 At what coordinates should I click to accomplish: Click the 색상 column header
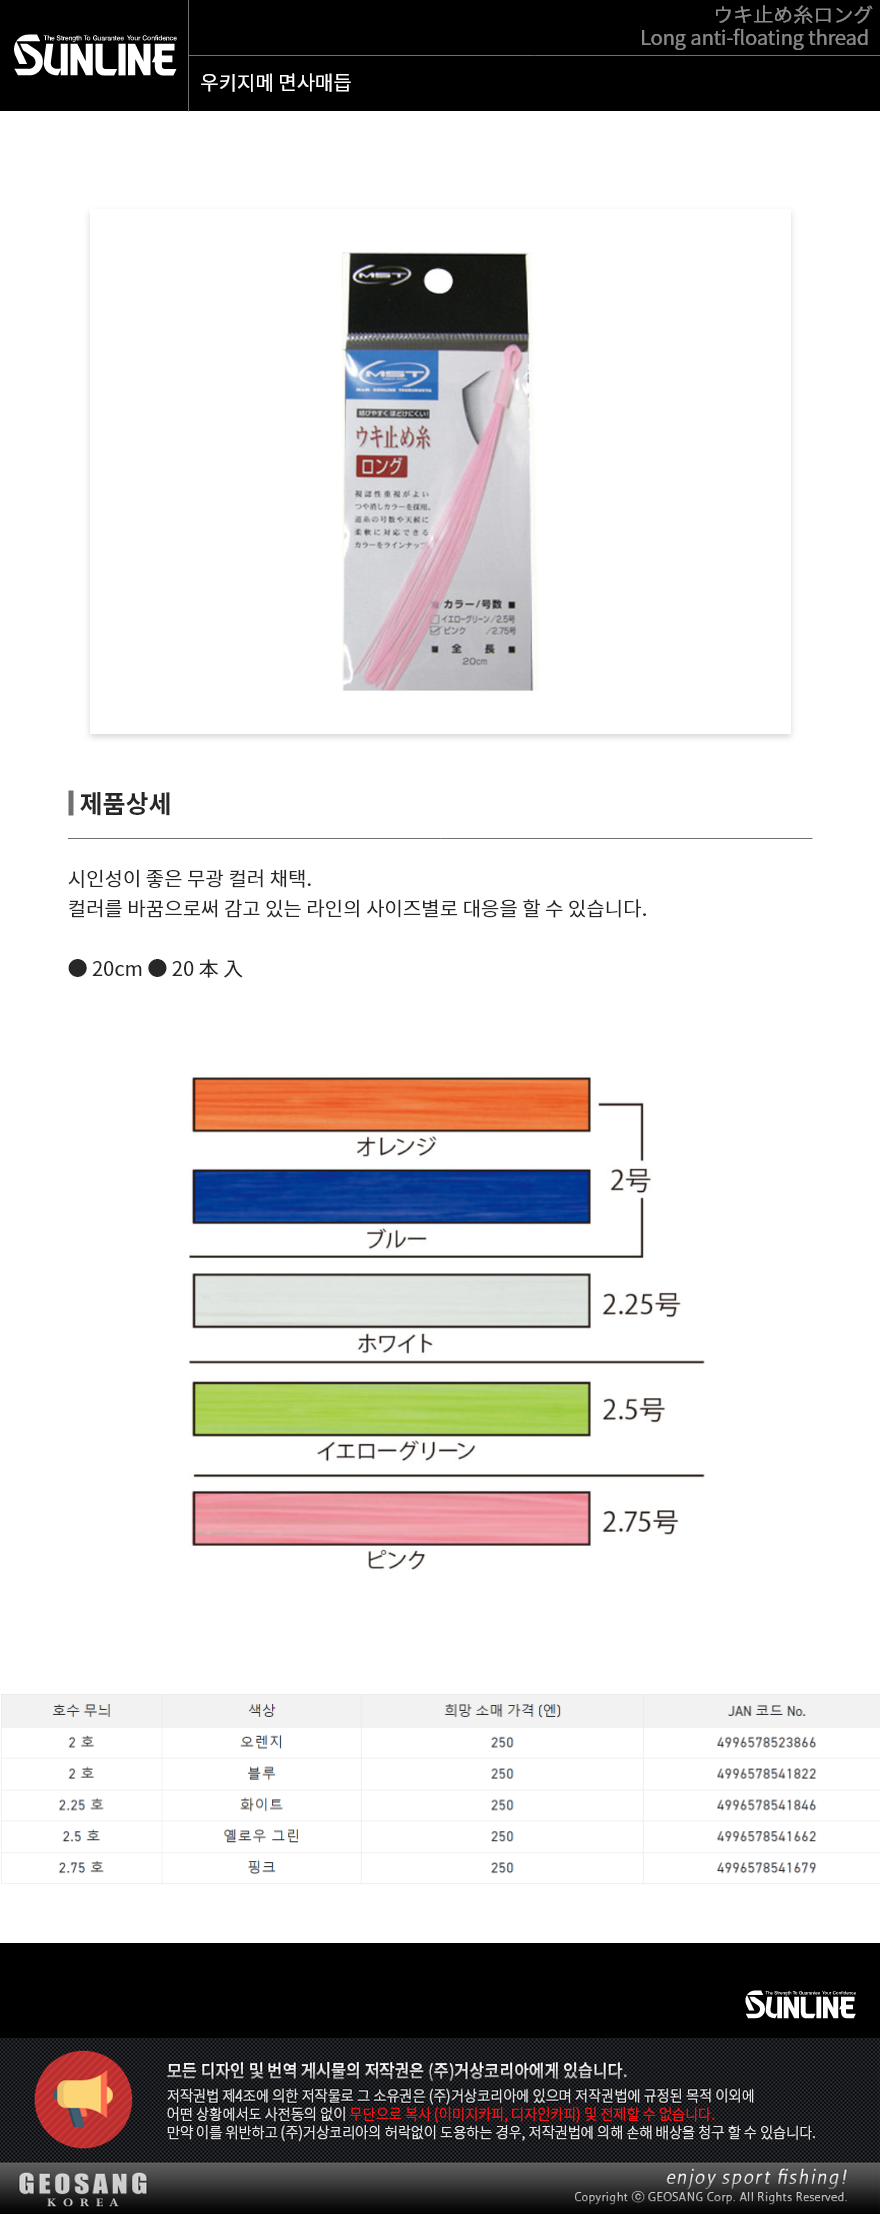pyautogui.click(x=262, y=1710)
